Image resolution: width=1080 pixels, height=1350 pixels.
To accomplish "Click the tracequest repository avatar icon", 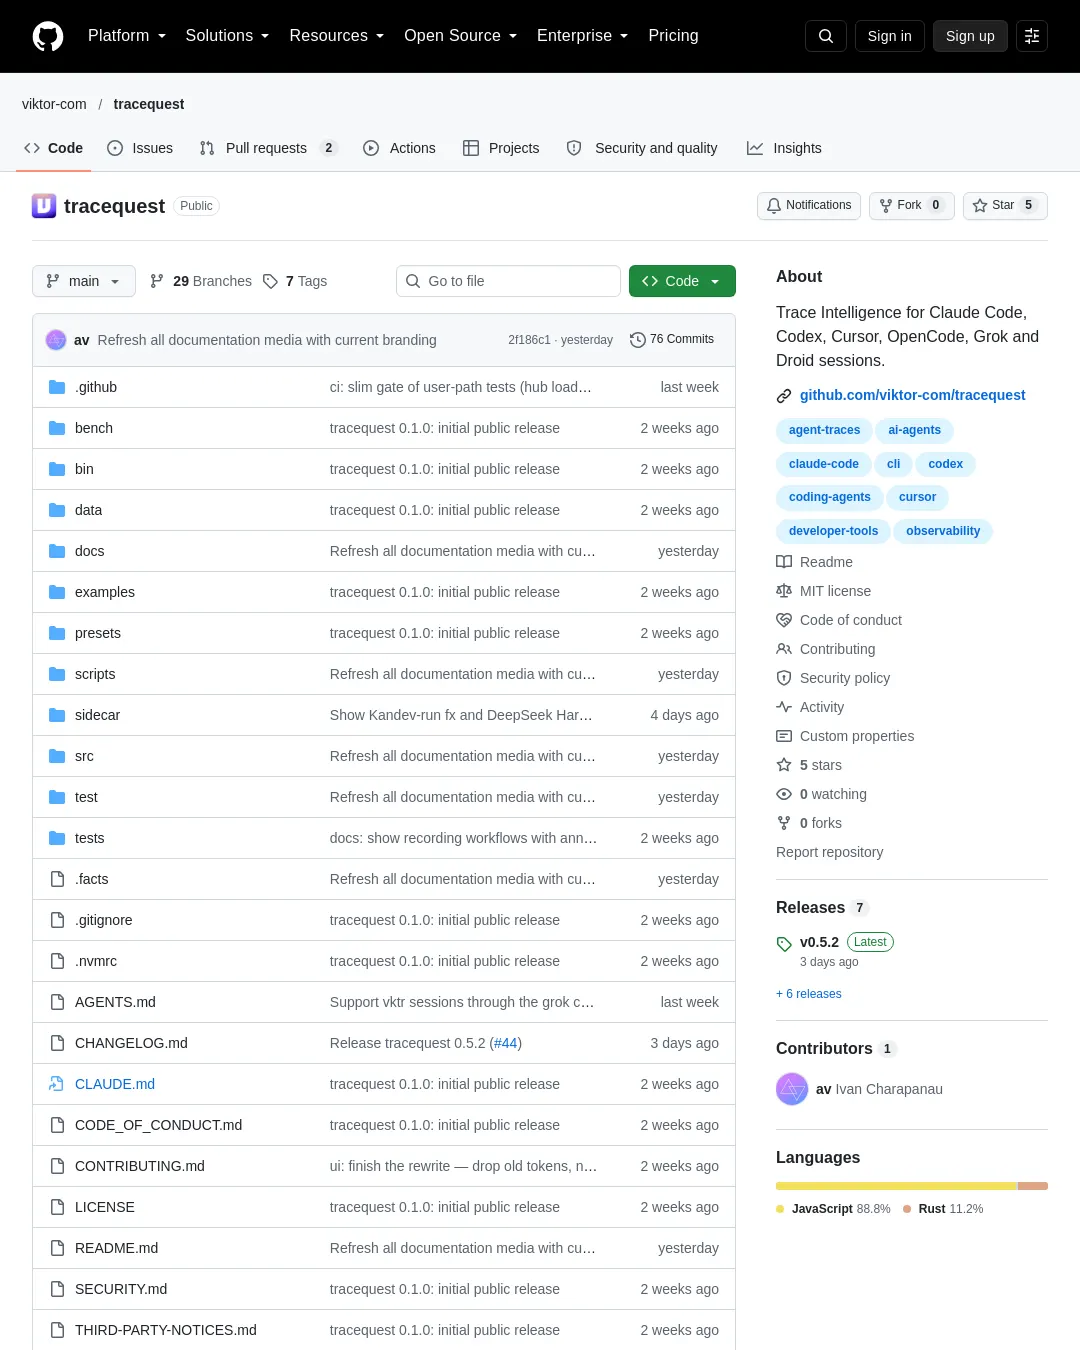I will tap(44, 206).
